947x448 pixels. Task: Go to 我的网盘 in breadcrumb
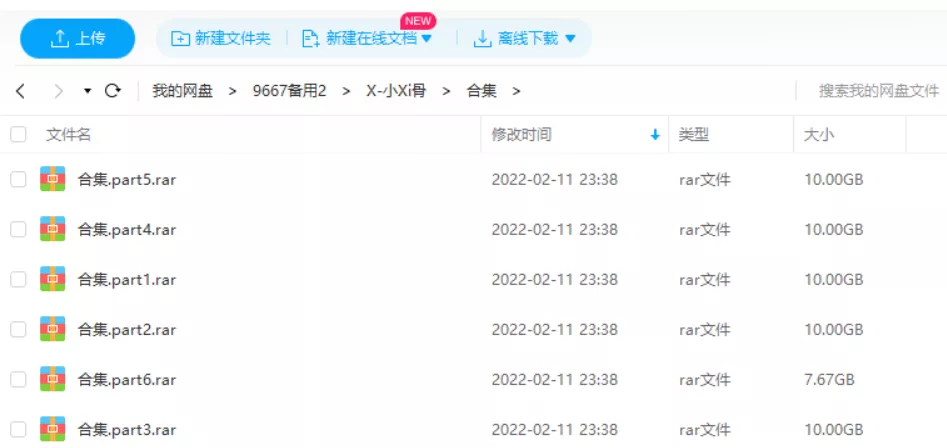pyautogui.click(x=182, y=91)
